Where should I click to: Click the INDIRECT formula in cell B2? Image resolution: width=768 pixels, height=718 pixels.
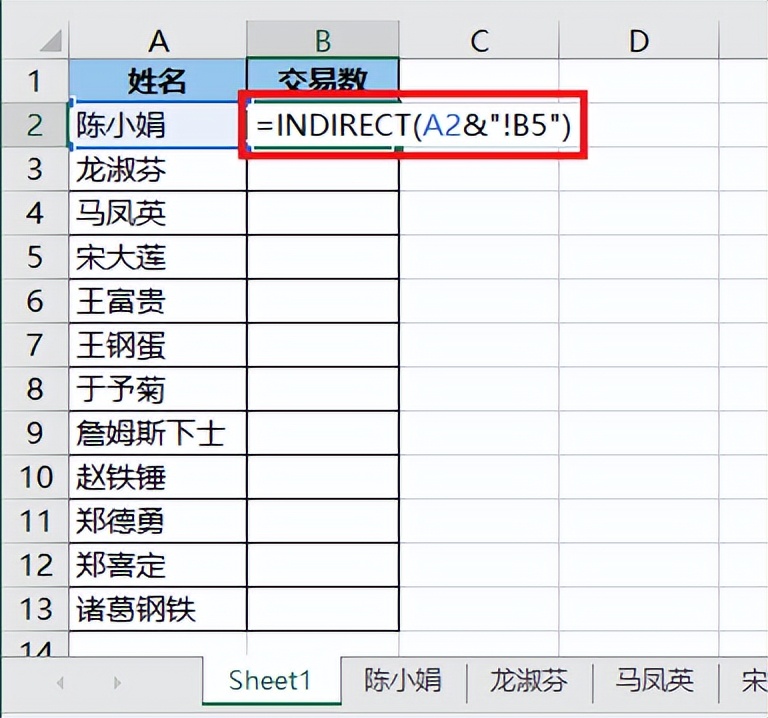413,125
